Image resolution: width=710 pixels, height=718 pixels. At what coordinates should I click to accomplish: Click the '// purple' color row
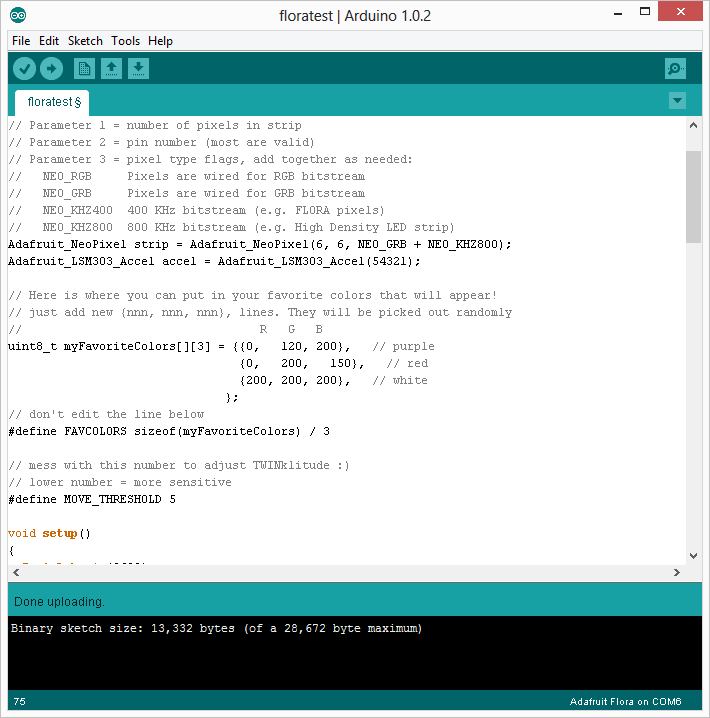point(221,346)
